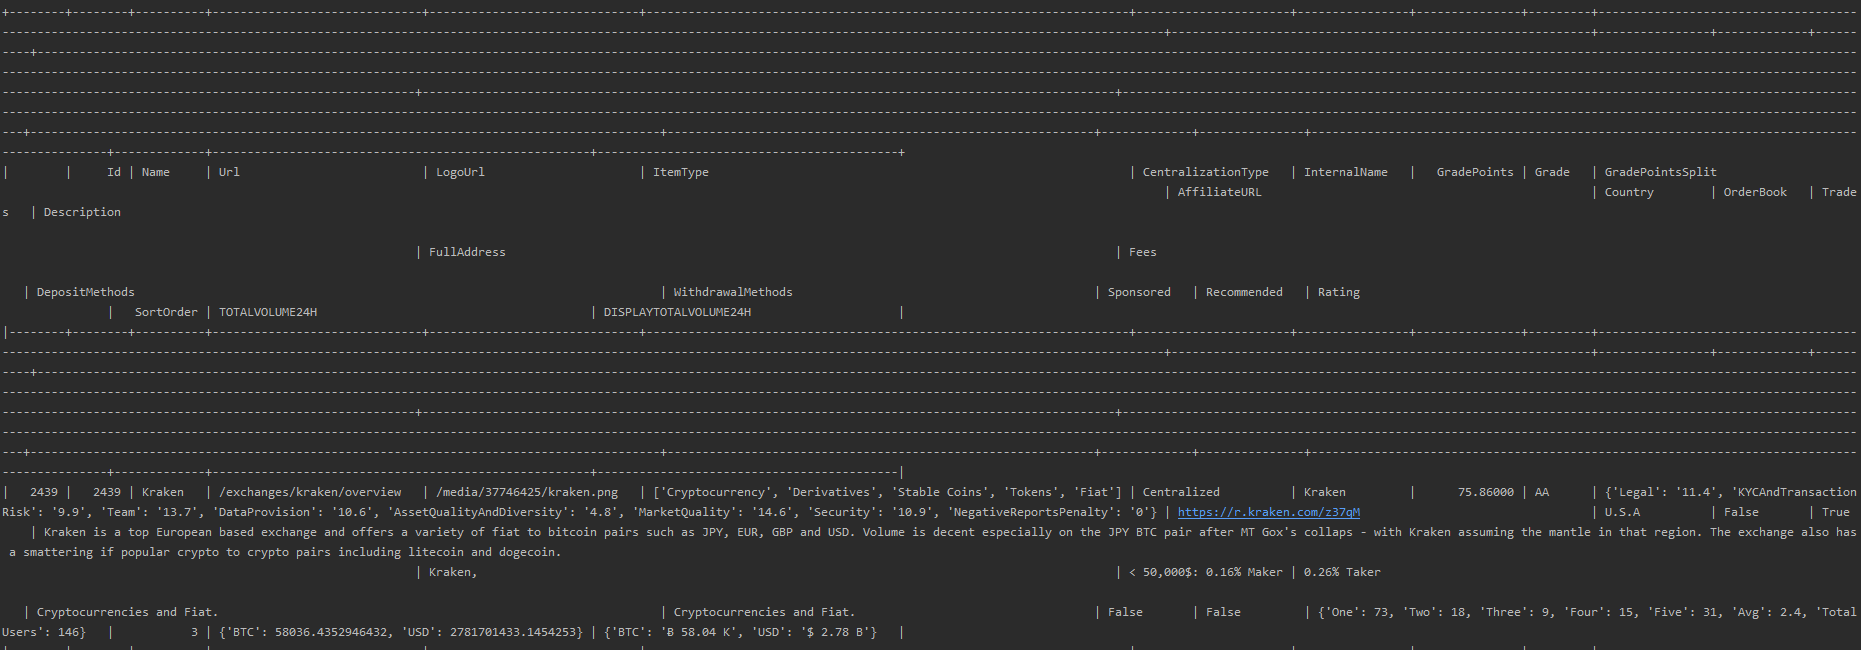Screen dimensions: 1861x650
Task: Click the Country column header
Action: tap(1629, 192)
